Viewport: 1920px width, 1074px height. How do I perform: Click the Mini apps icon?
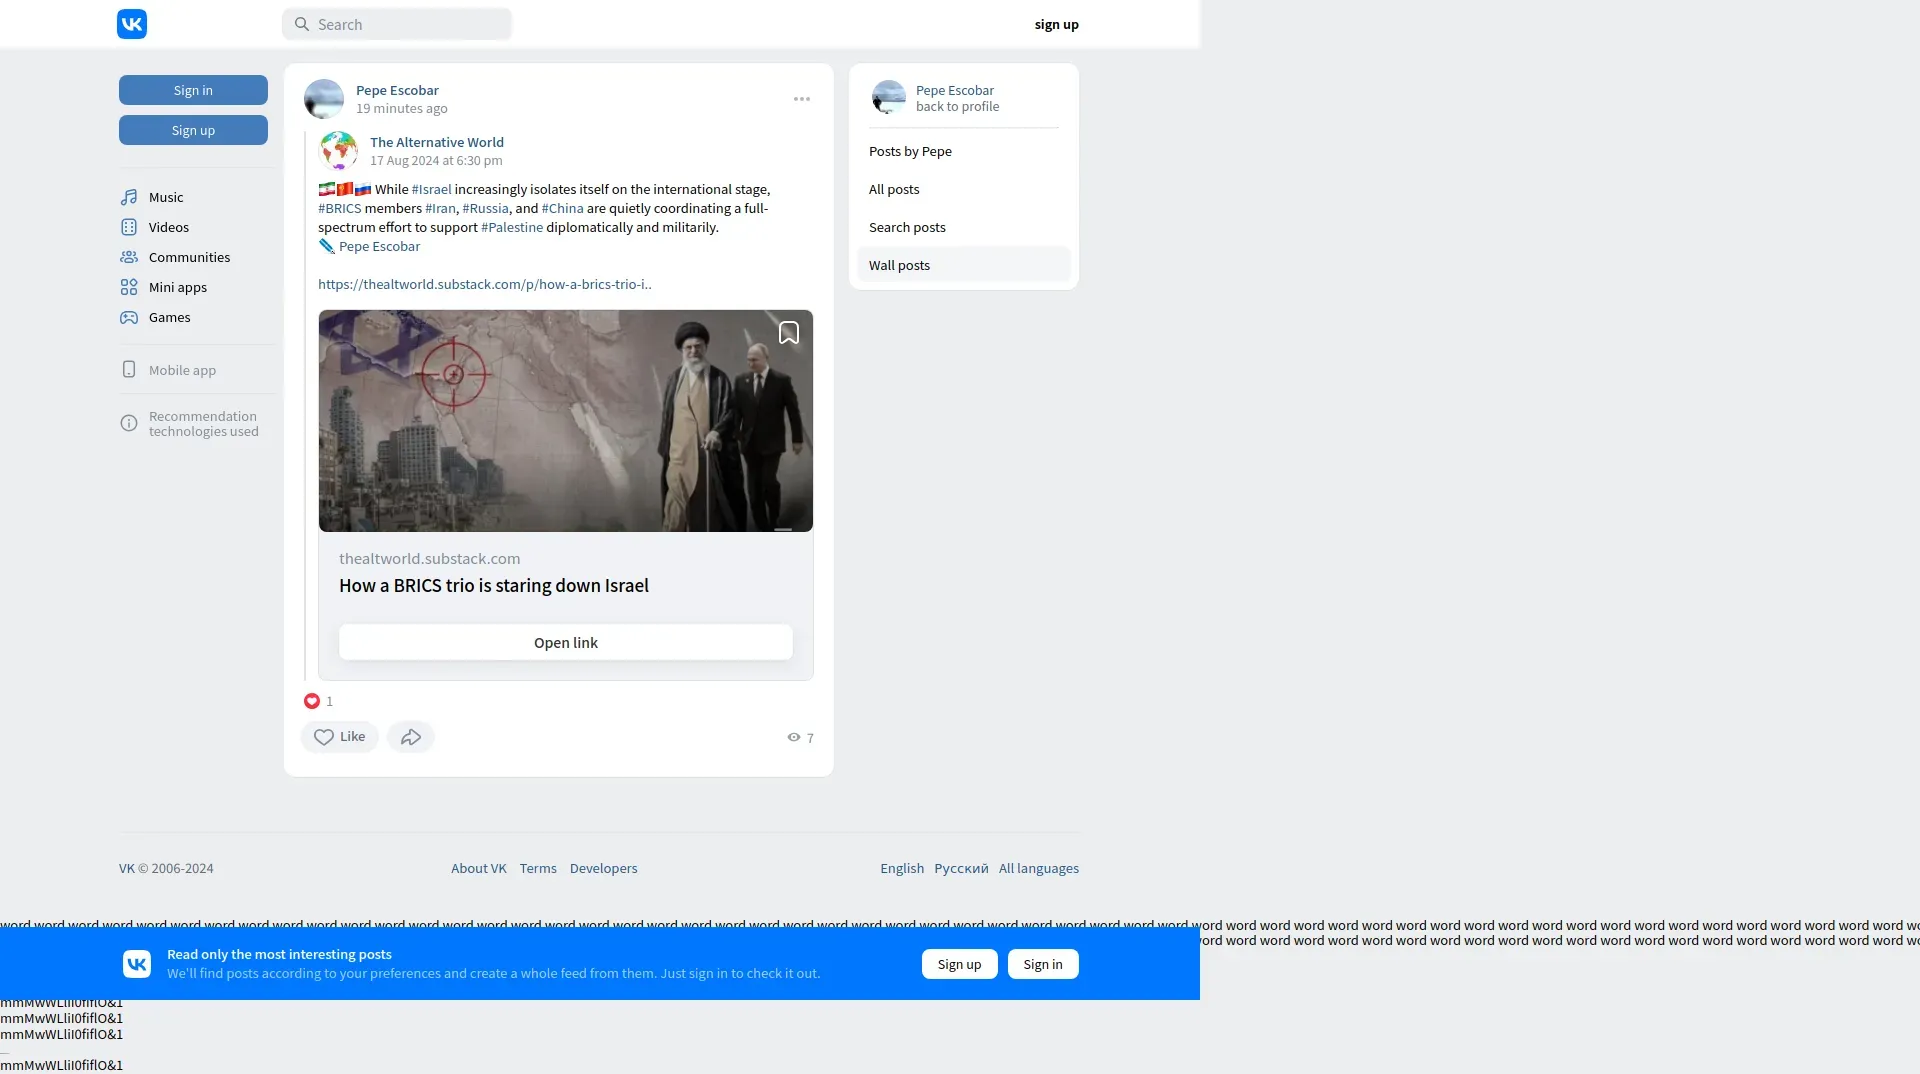click(129, 287)
